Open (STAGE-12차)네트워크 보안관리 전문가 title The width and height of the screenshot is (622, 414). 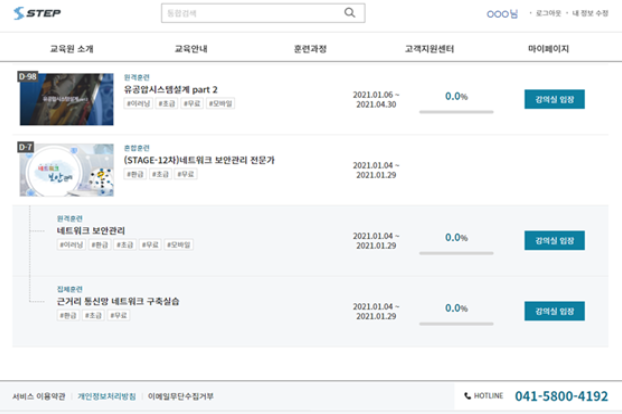pos(199,160)
